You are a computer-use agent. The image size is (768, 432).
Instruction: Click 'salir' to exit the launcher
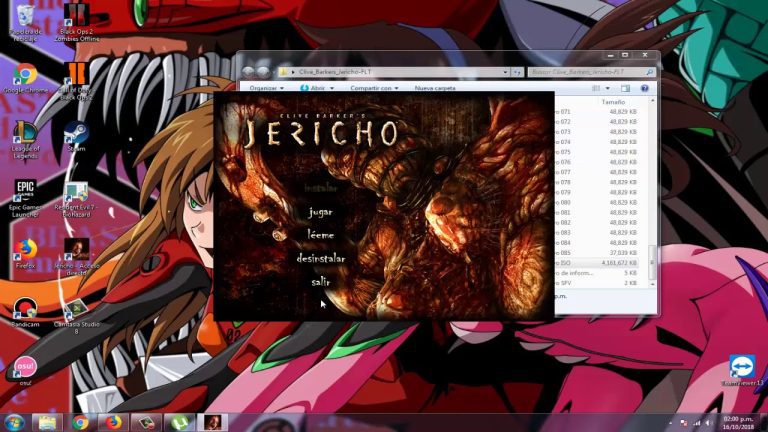(x=321, y=282)
